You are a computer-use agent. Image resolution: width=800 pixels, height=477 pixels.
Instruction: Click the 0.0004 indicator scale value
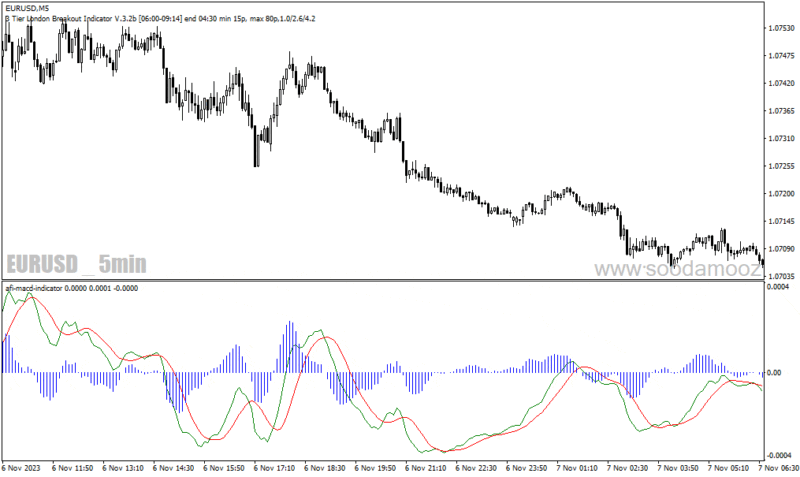(x=778, y=287)
